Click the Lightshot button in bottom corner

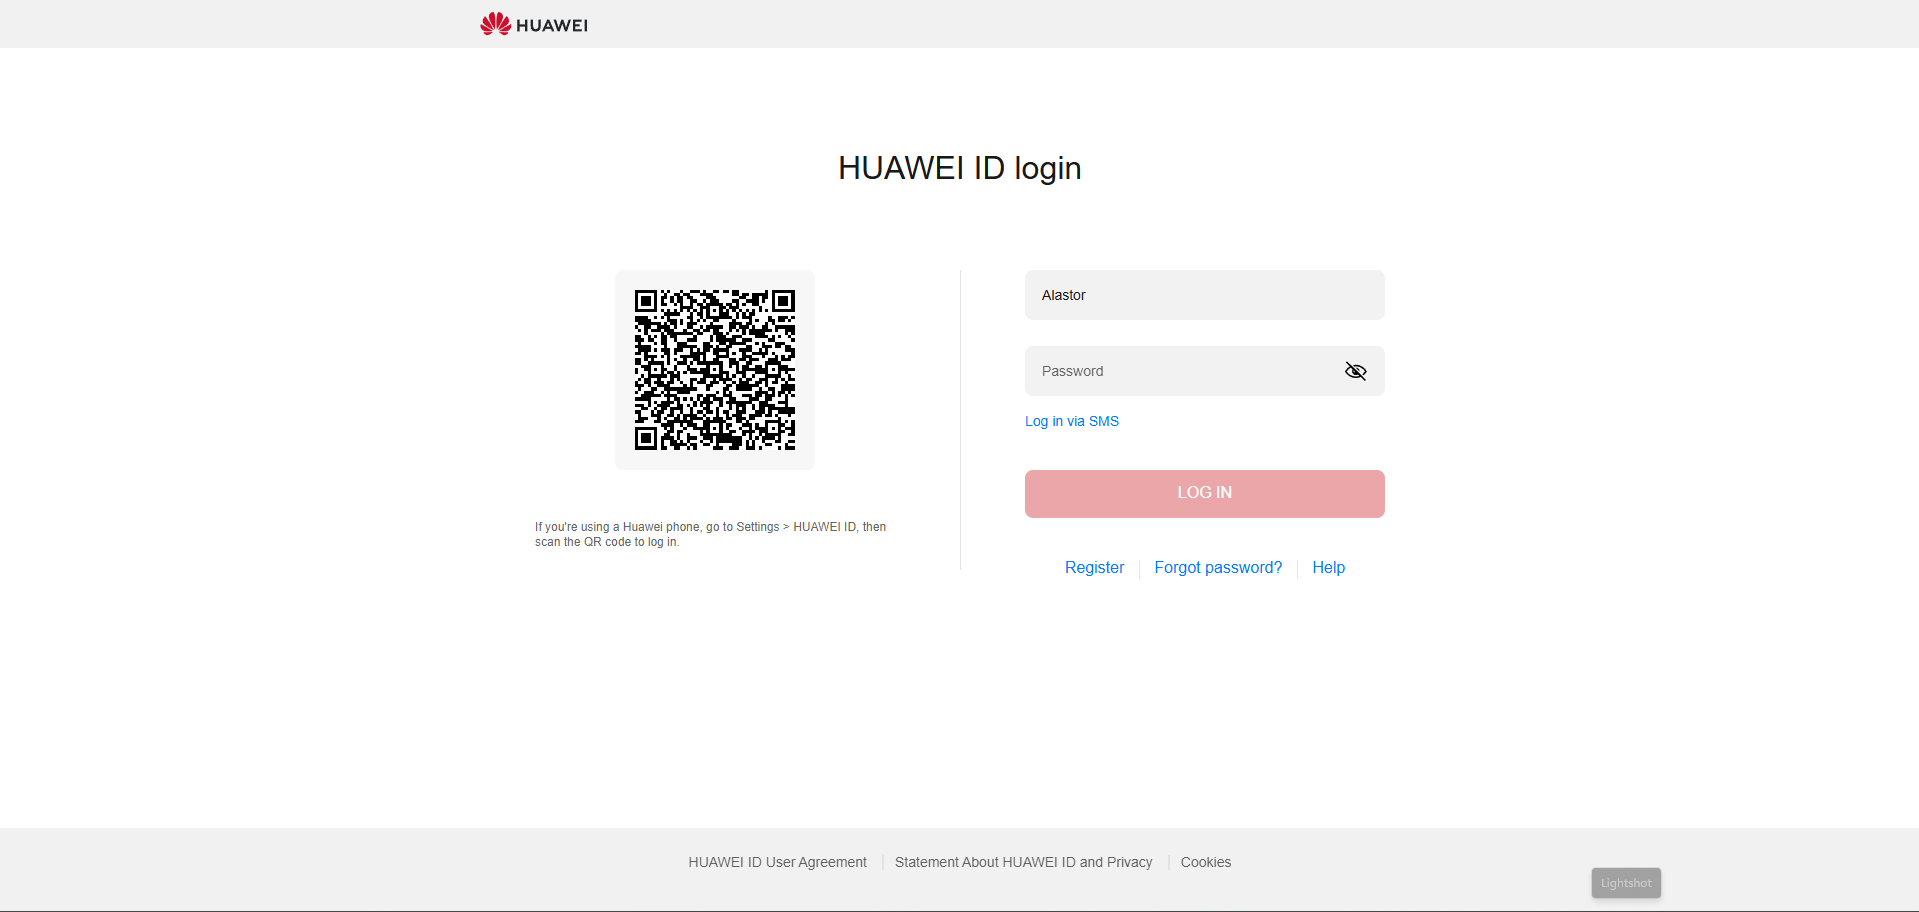click(x=1626, y=883)
